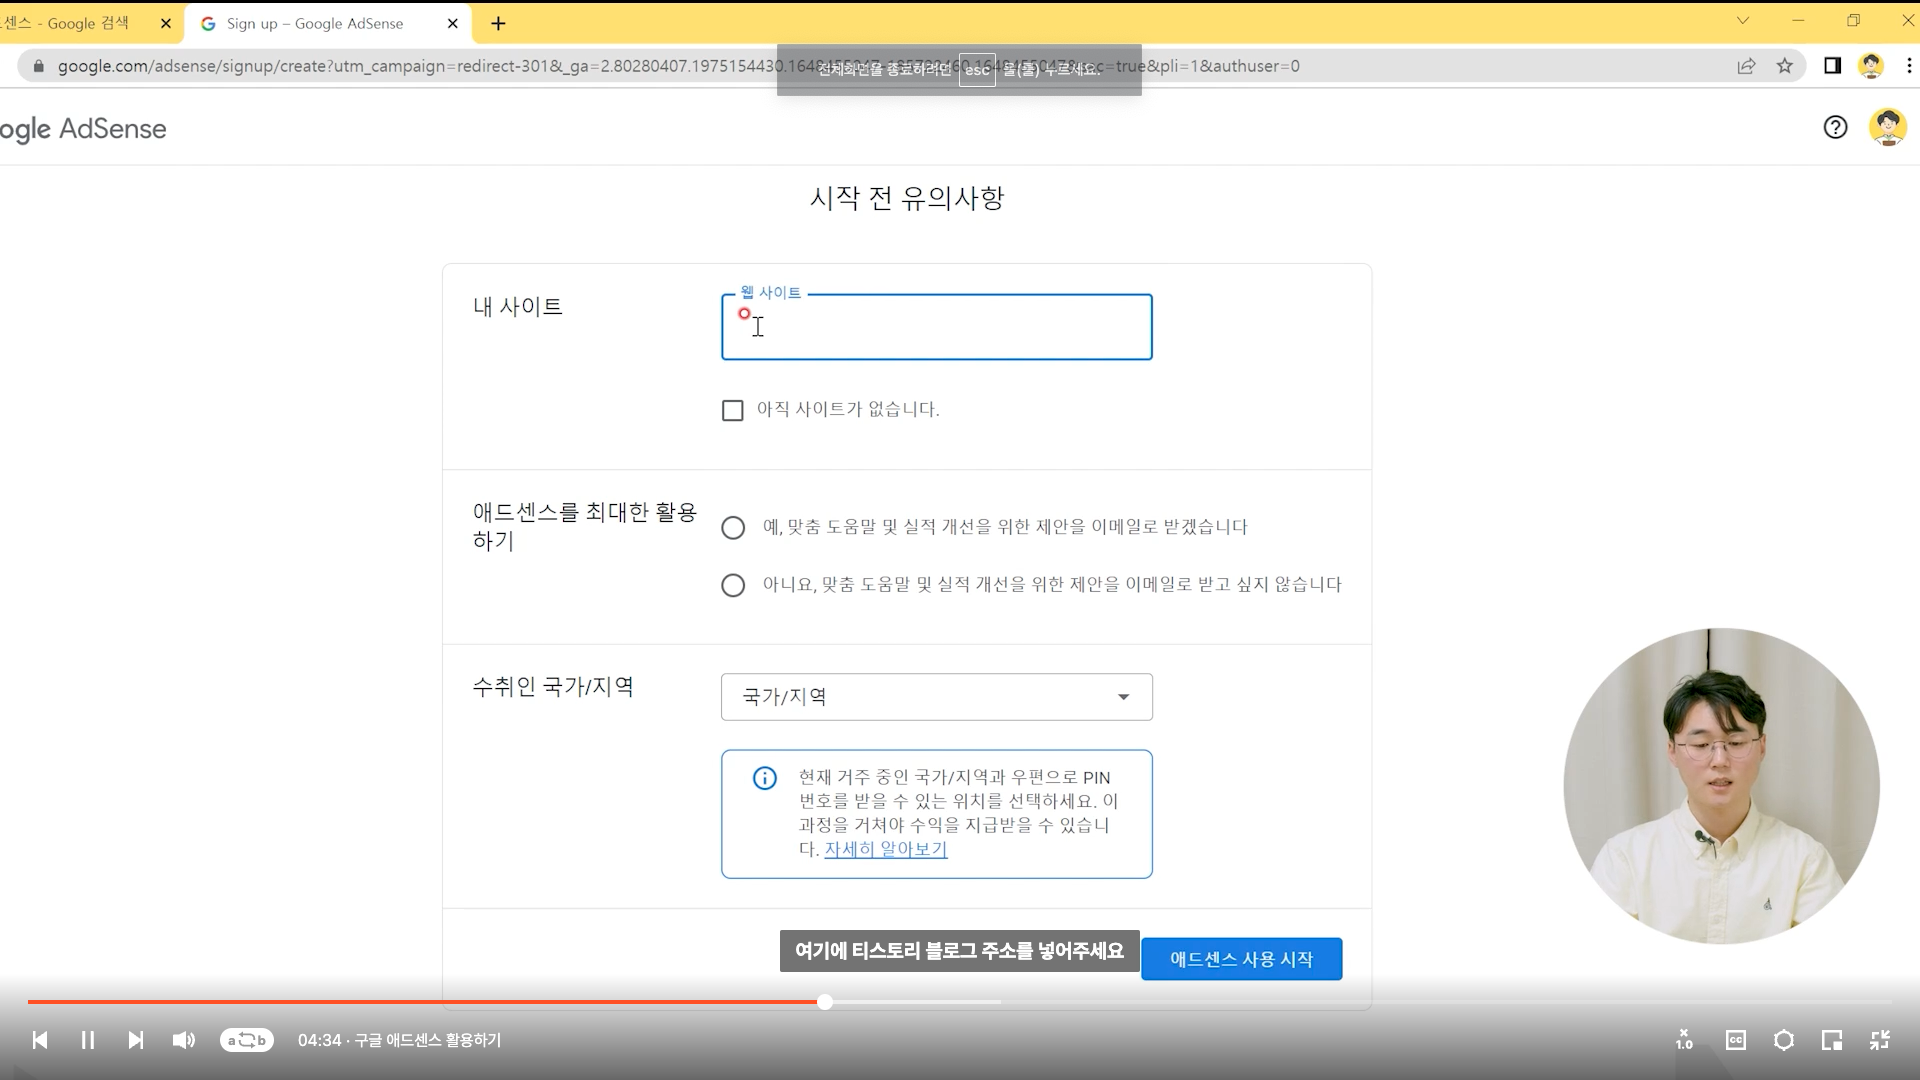The height and width of the screenshot is (1080, 1920).
Task: Check '아직 사이트가 없습니다' checkbox
Action: coord(733,410)
